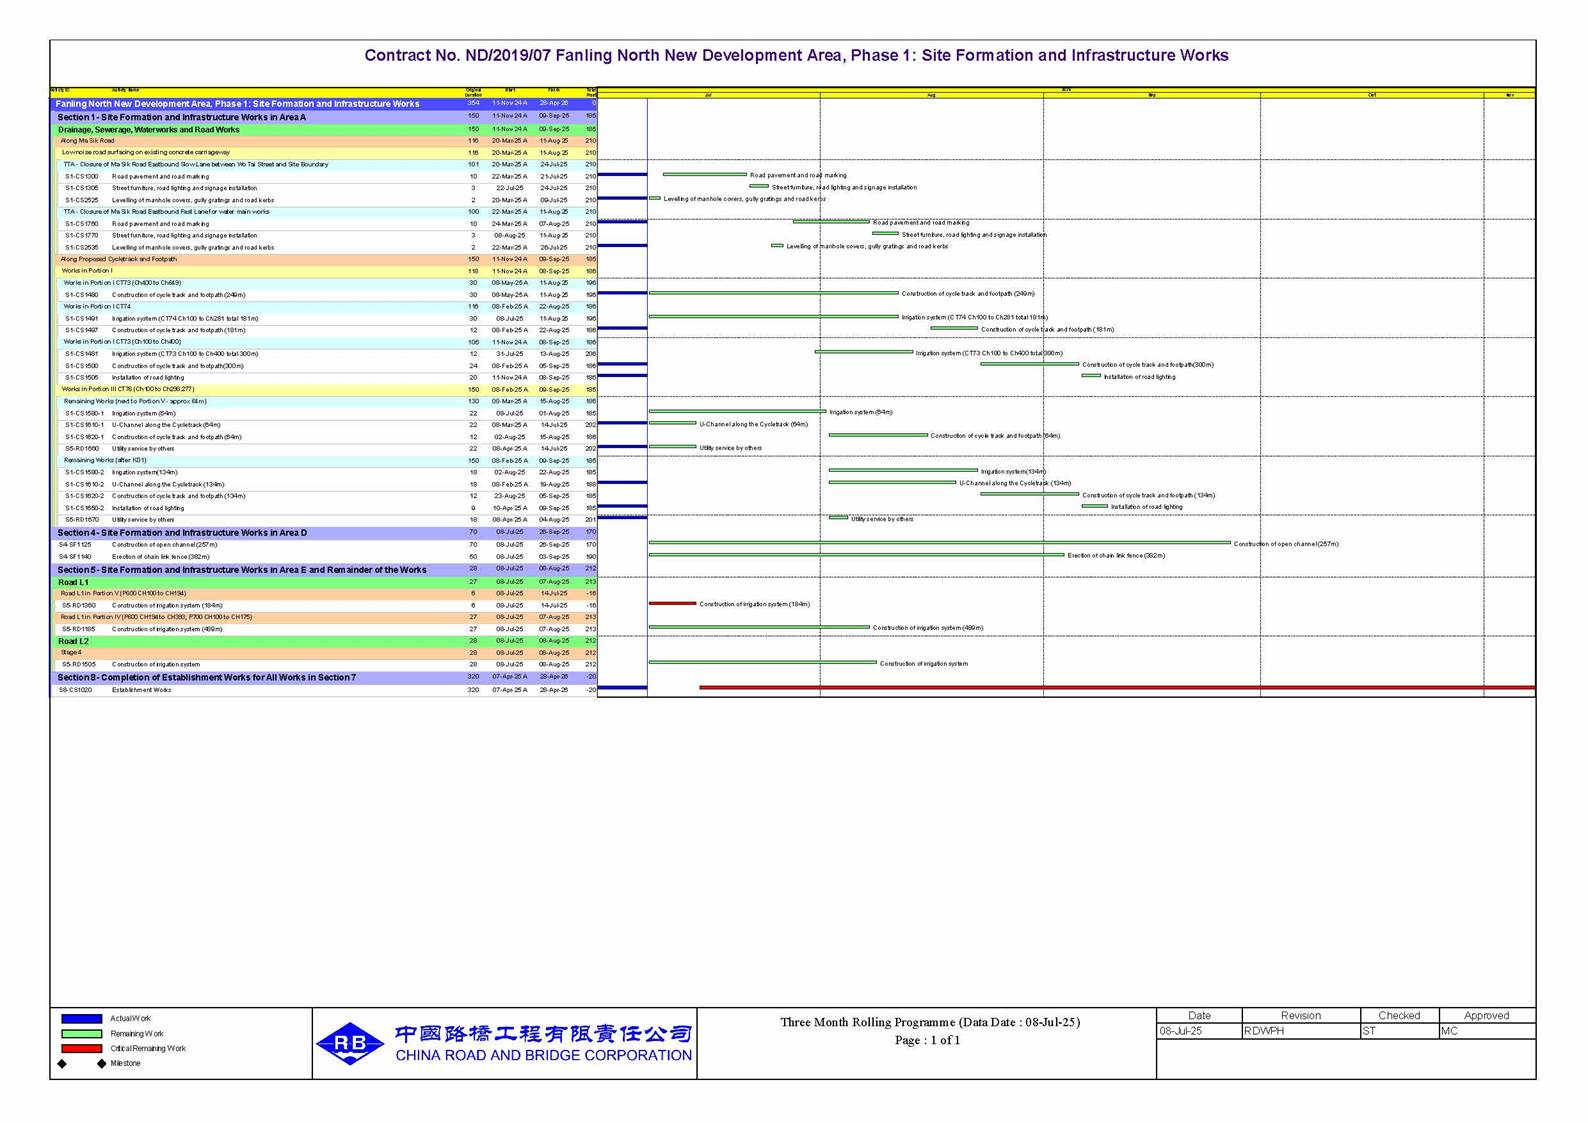Click the 'Revision' header in the footer table

click(x=1300, y=1015)
